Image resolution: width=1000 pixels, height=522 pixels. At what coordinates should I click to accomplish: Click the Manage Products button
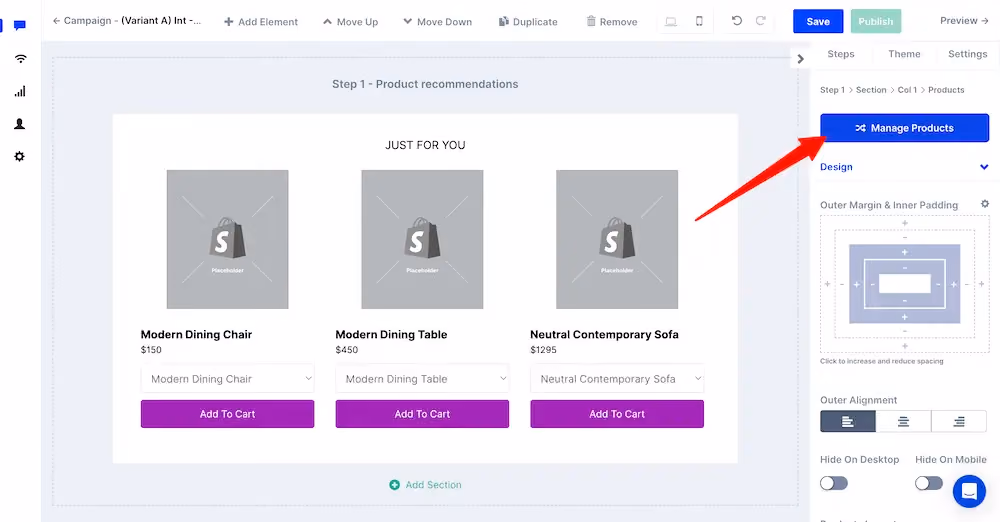[x=904, y=128]
